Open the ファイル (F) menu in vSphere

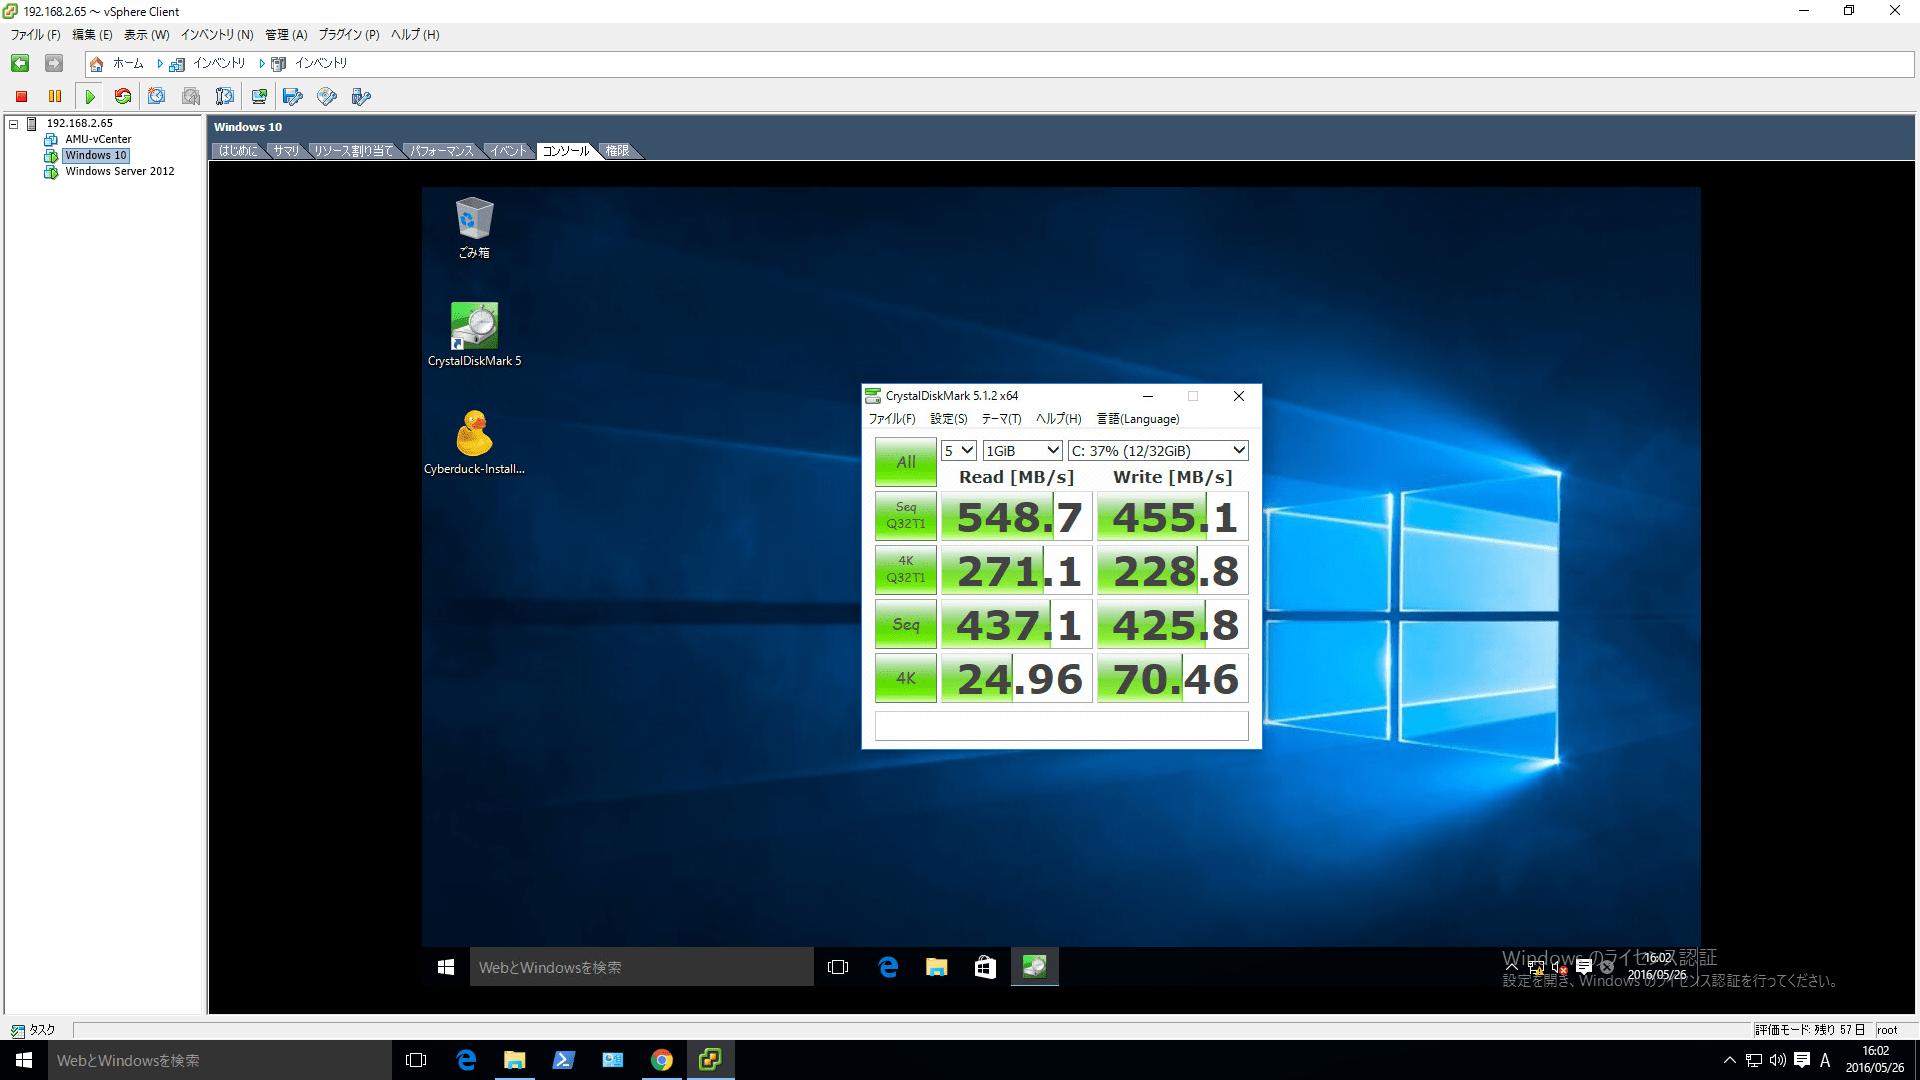[x=35, y=35]
